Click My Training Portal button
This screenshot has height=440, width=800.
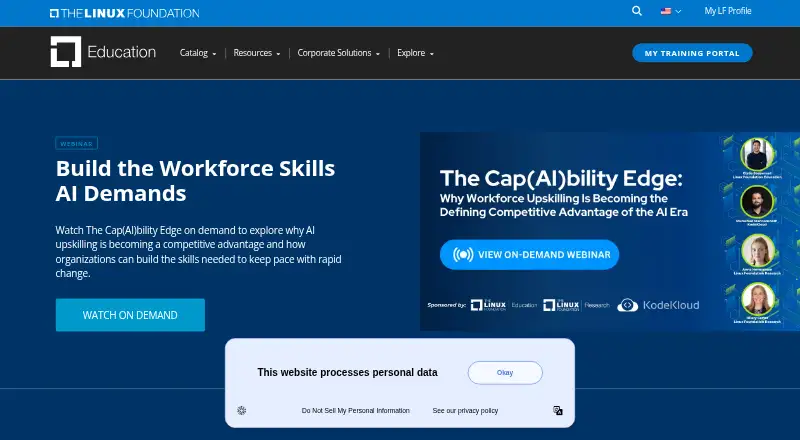[x=692, y=53]
